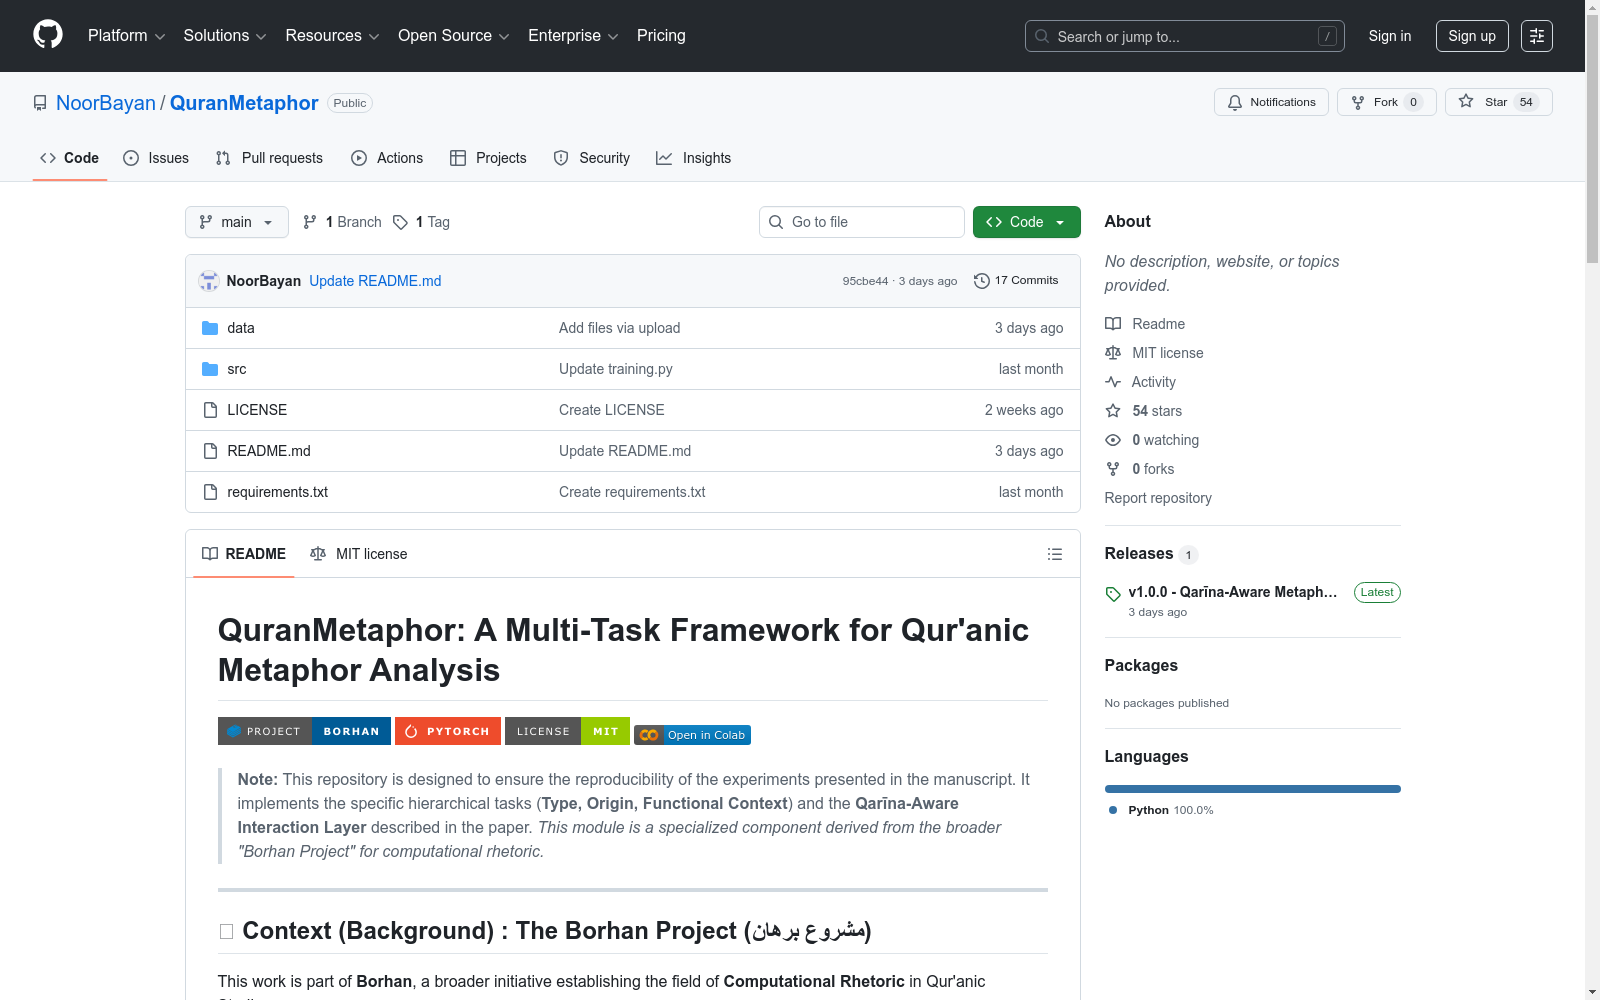Open the Create requirements.txt commit
Viewport: 1600px width, 1000px height.
pos(632,492)
